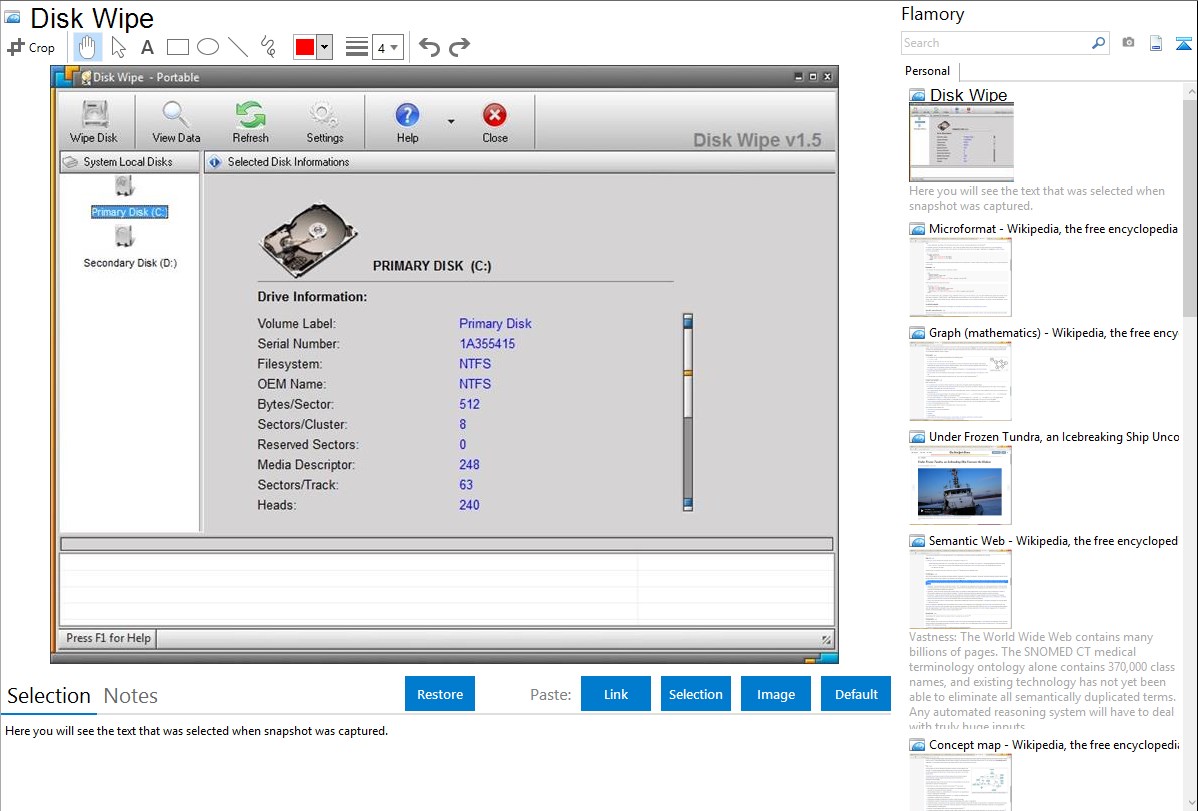This screenshot has width=1198, height=811.
Task: Click the Selected Disk Informations info icon
Action: pyautogui.click(x=215, y=162)
